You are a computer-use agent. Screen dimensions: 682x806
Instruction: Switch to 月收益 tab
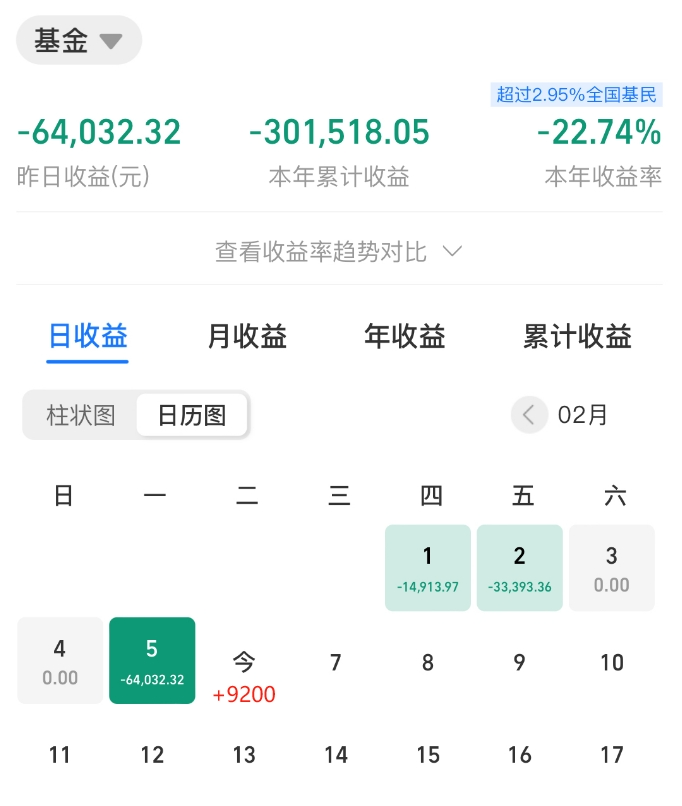247,337
